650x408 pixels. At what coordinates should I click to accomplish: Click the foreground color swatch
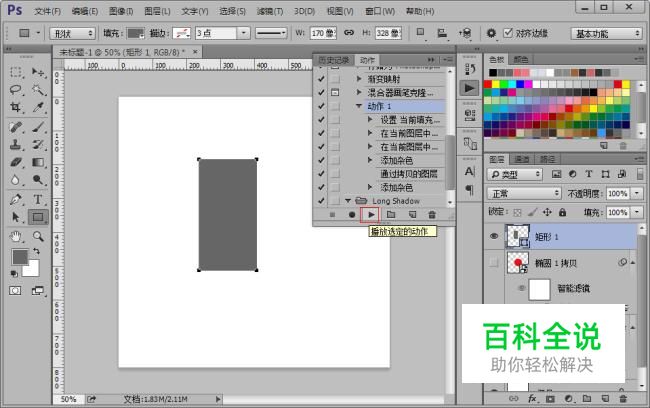[x=19, y=257]
